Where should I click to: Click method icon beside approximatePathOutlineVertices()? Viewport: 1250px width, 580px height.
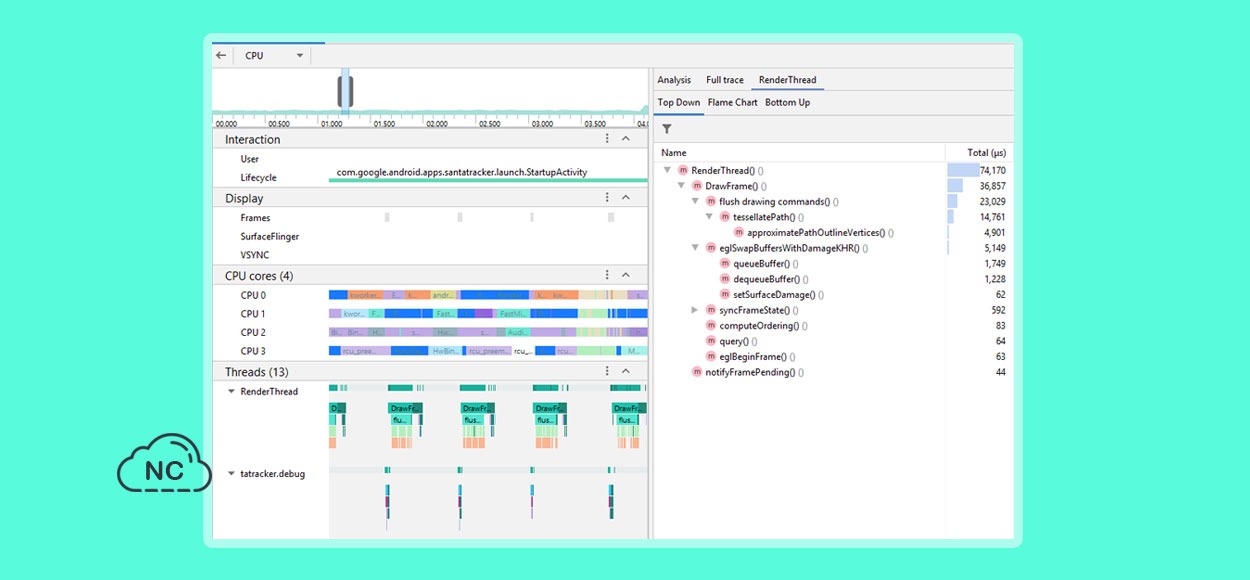tap(739, 233)
